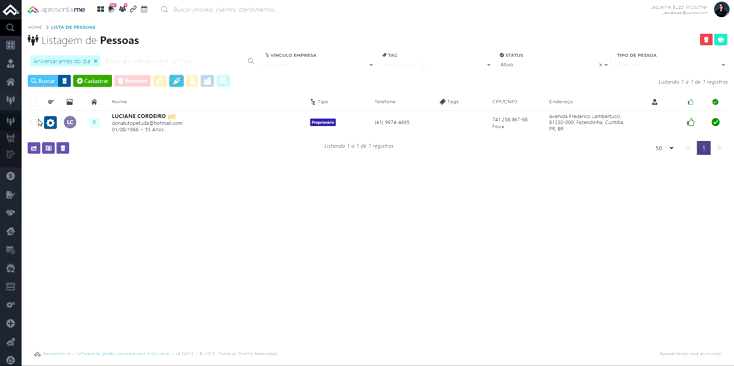Open the LUCIANE CORDEIRO name
The height and width of the screenshot is (366, 734).
click(x=139, y=116)
